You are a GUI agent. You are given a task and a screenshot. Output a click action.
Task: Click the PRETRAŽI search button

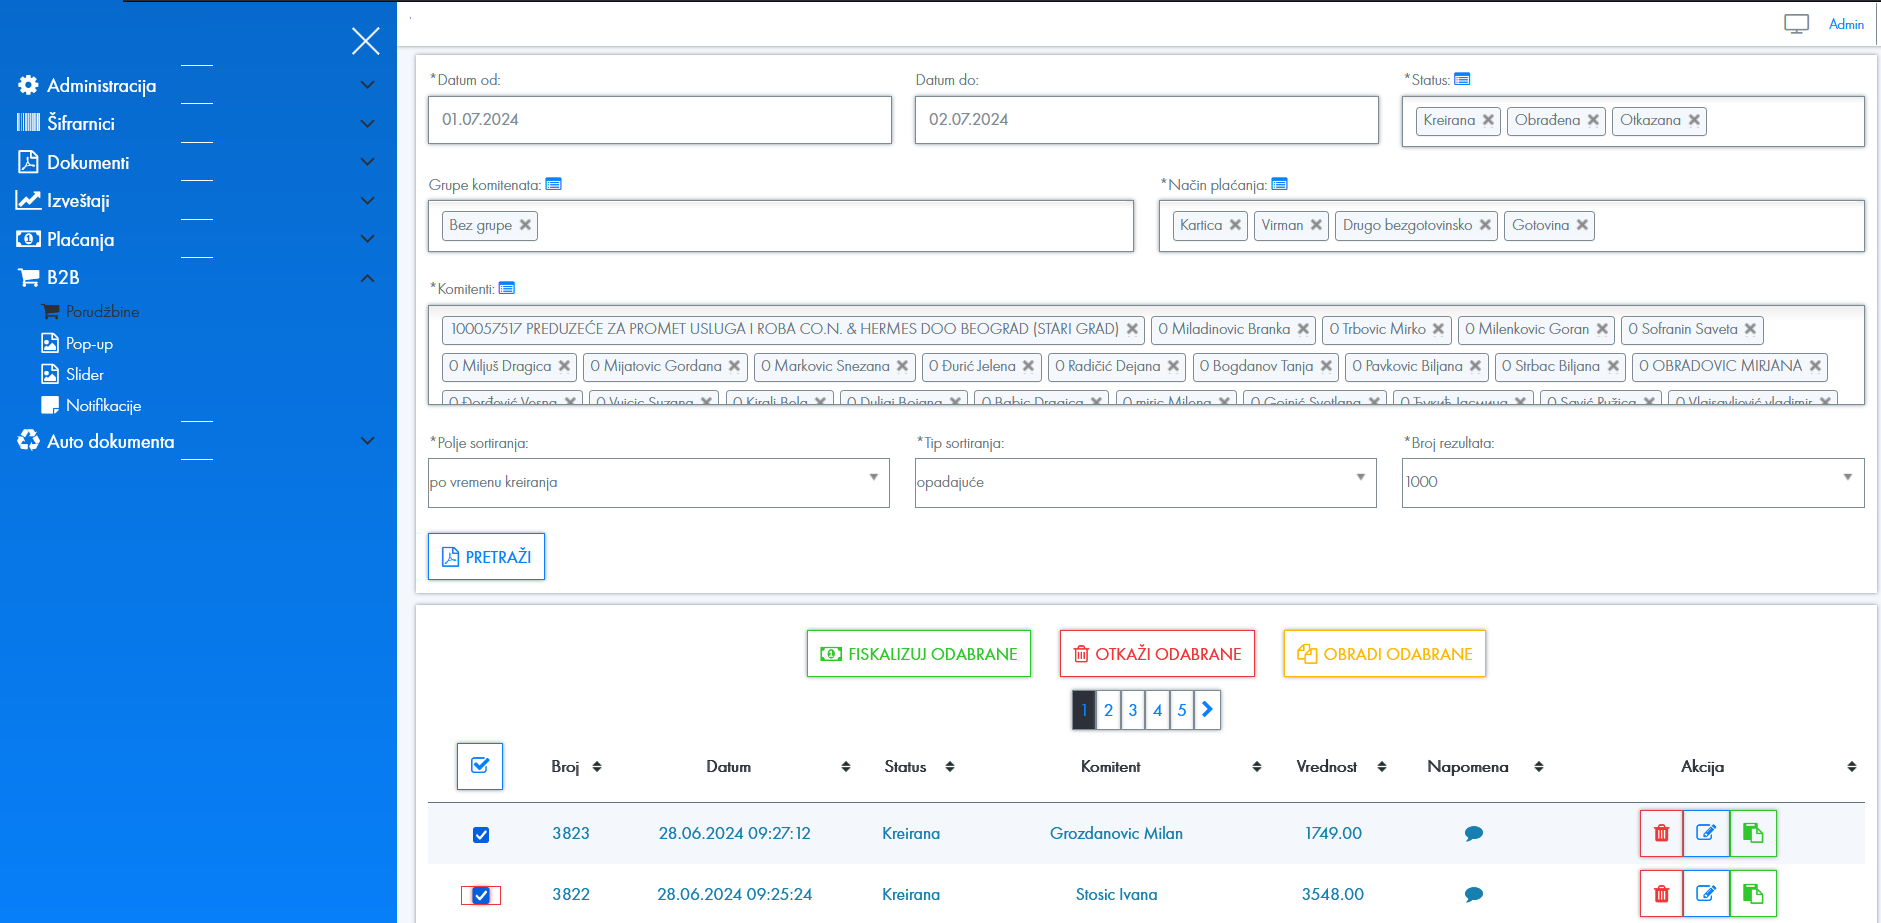[486, 556]
